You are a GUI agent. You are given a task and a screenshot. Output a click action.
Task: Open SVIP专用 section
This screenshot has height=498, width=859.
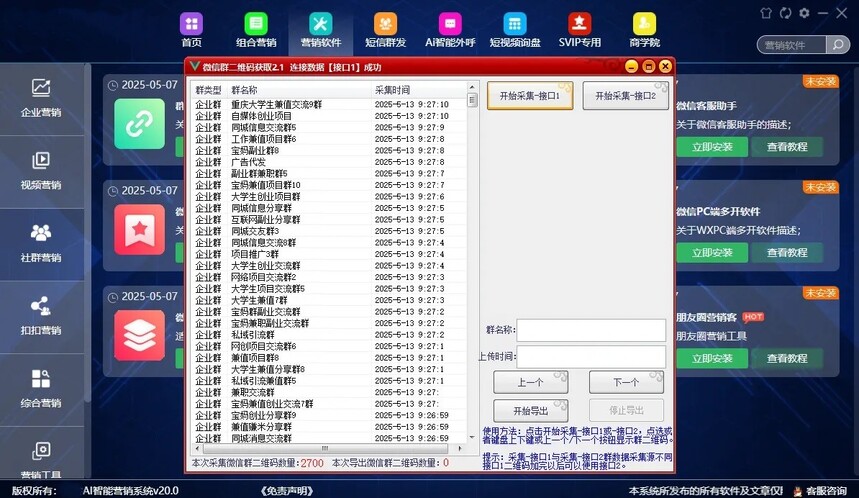[580, 30]
